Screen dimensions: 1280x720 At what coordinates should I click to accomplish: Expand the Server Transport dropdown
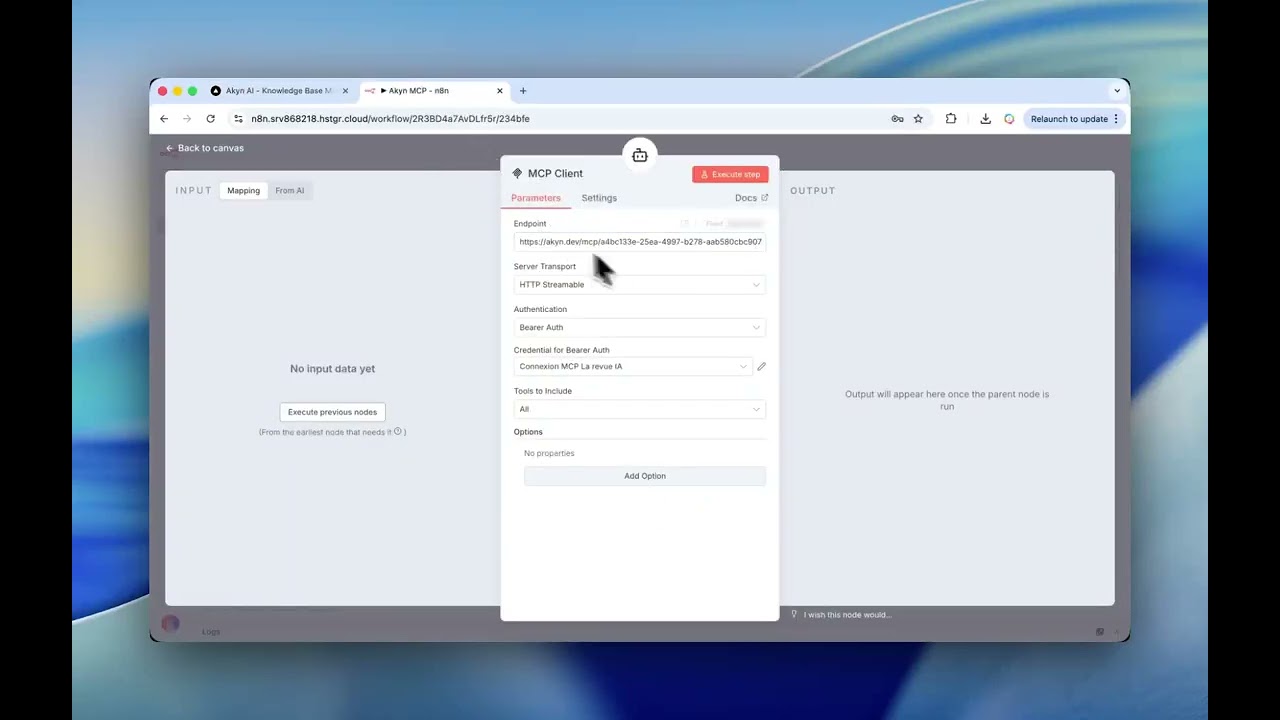(640, 285)
